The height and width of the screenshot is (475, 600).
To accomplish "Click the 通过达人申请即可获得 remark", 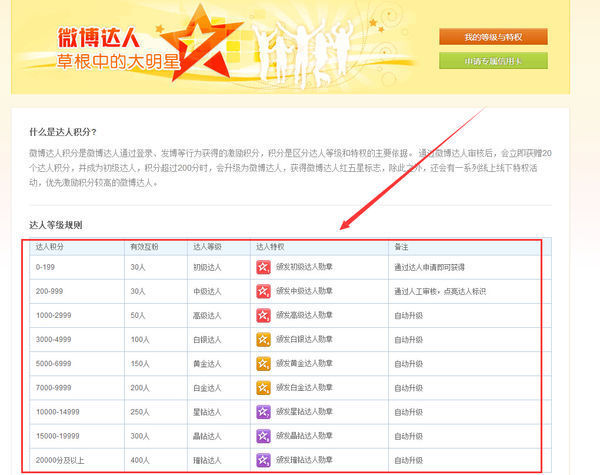I will [x=429, y=267].
